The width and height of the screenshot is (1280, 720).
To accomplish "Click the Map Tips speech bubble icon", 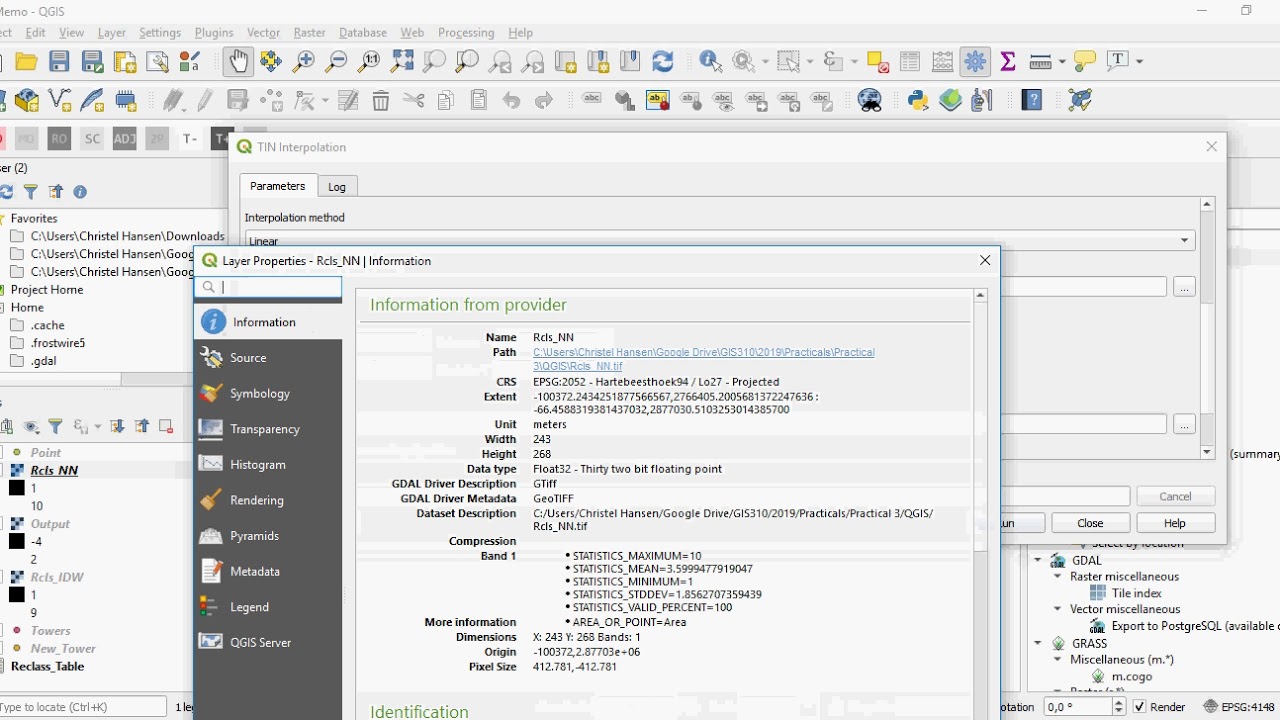I will pyautogui.click(x=1085, y=61).
